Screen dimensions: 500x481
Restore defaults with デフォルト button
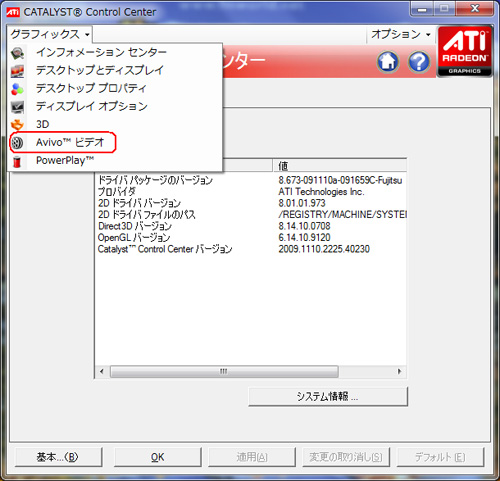(440, 457)
